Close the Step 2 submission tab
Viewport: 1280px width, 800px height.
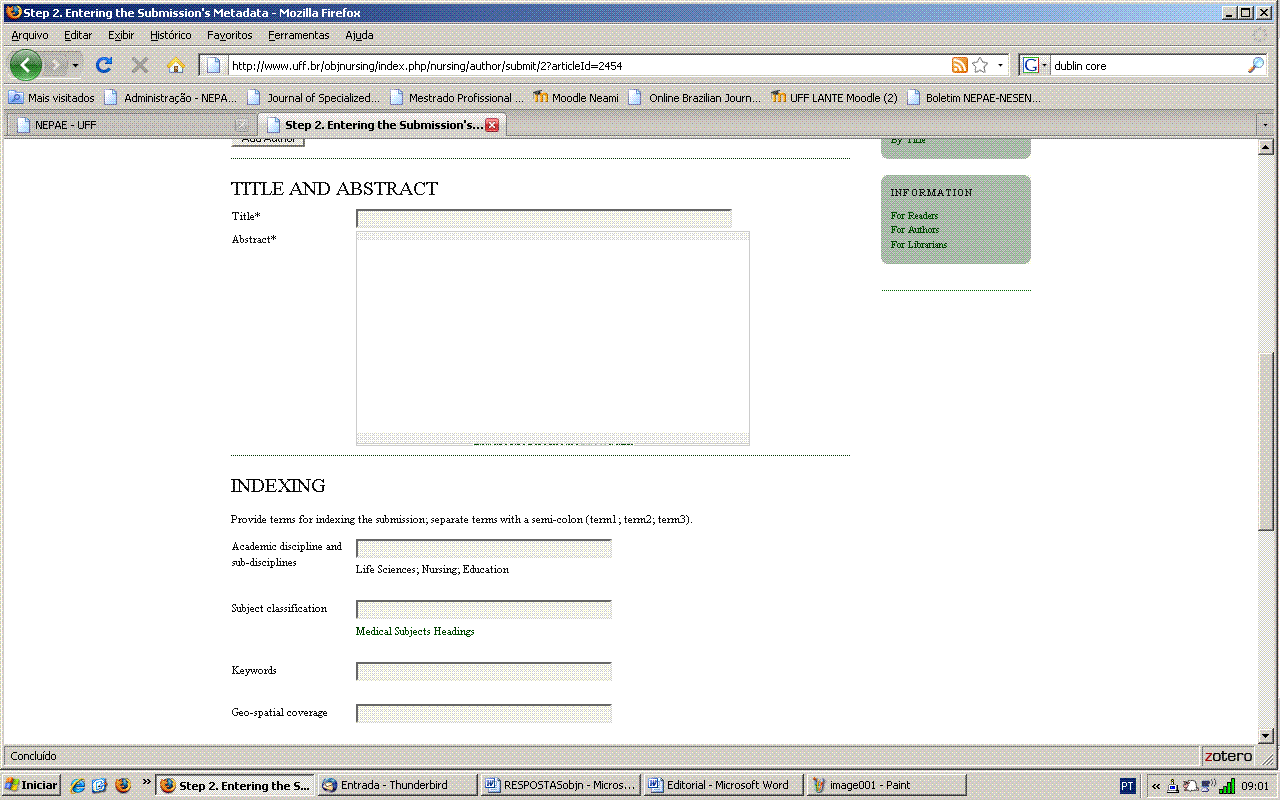click(492, 125)
